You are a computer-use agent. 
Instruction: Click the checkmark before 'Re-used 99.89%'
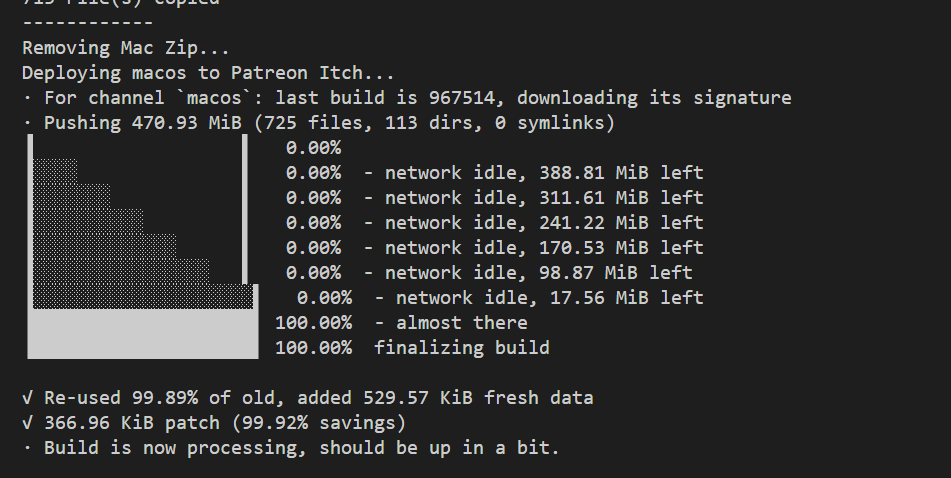click(28, 398)
